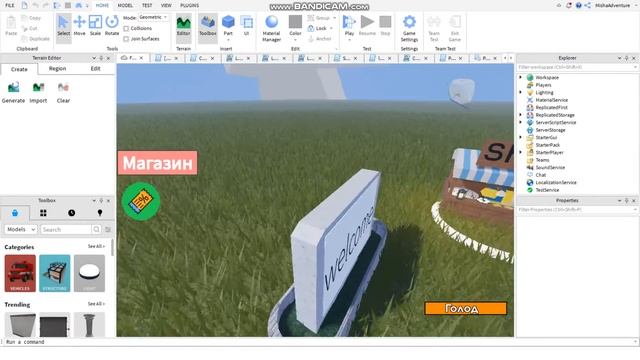Toggle the Join Surfaces checkbox
This screenshot has height=360, width=640.
[x=126, y=39]
